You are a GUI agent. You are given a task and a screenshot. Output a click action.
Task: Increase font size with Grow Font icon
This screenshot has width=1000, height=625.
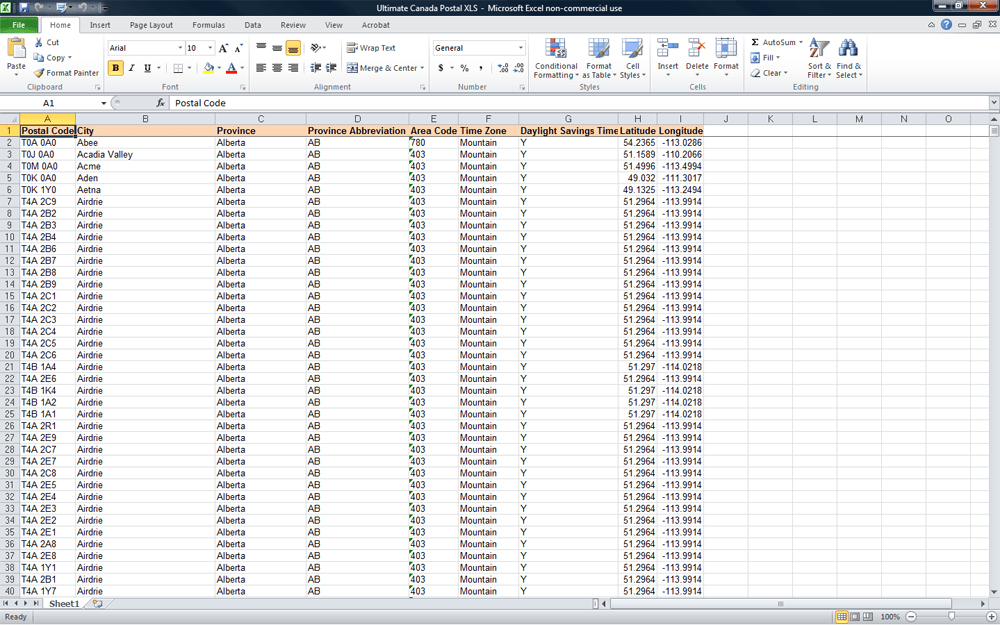pyautogui.click(x=223, y=48)
